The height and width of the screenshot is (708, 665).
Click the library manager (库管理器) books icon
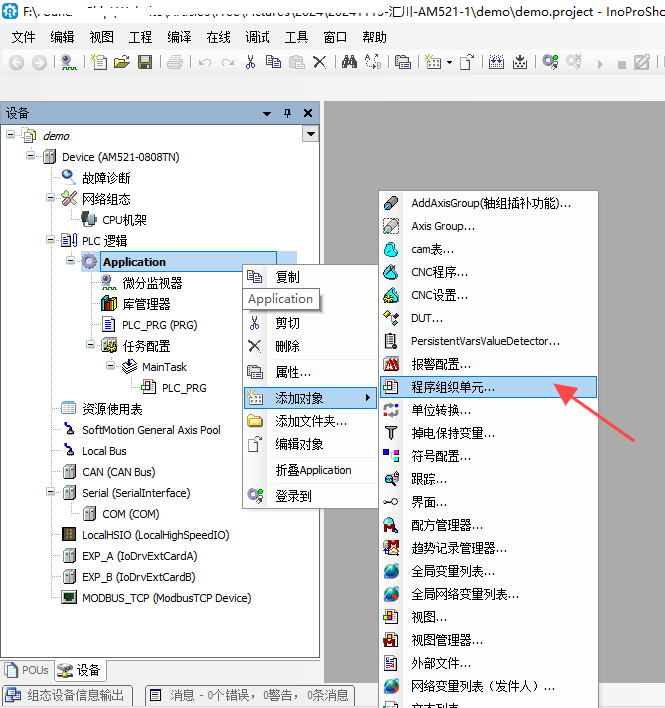pos(109,304)
